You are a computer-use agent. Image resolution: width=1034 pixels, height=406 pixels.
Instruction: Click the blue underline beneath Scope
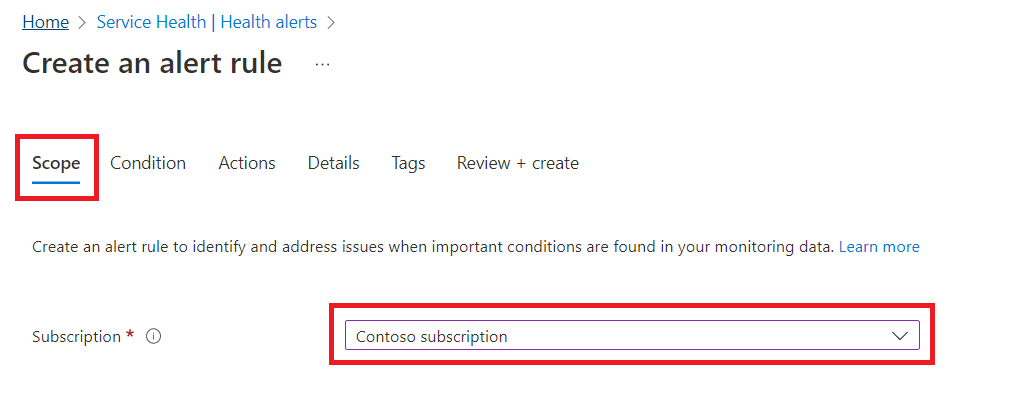click(x=56, y=181)
